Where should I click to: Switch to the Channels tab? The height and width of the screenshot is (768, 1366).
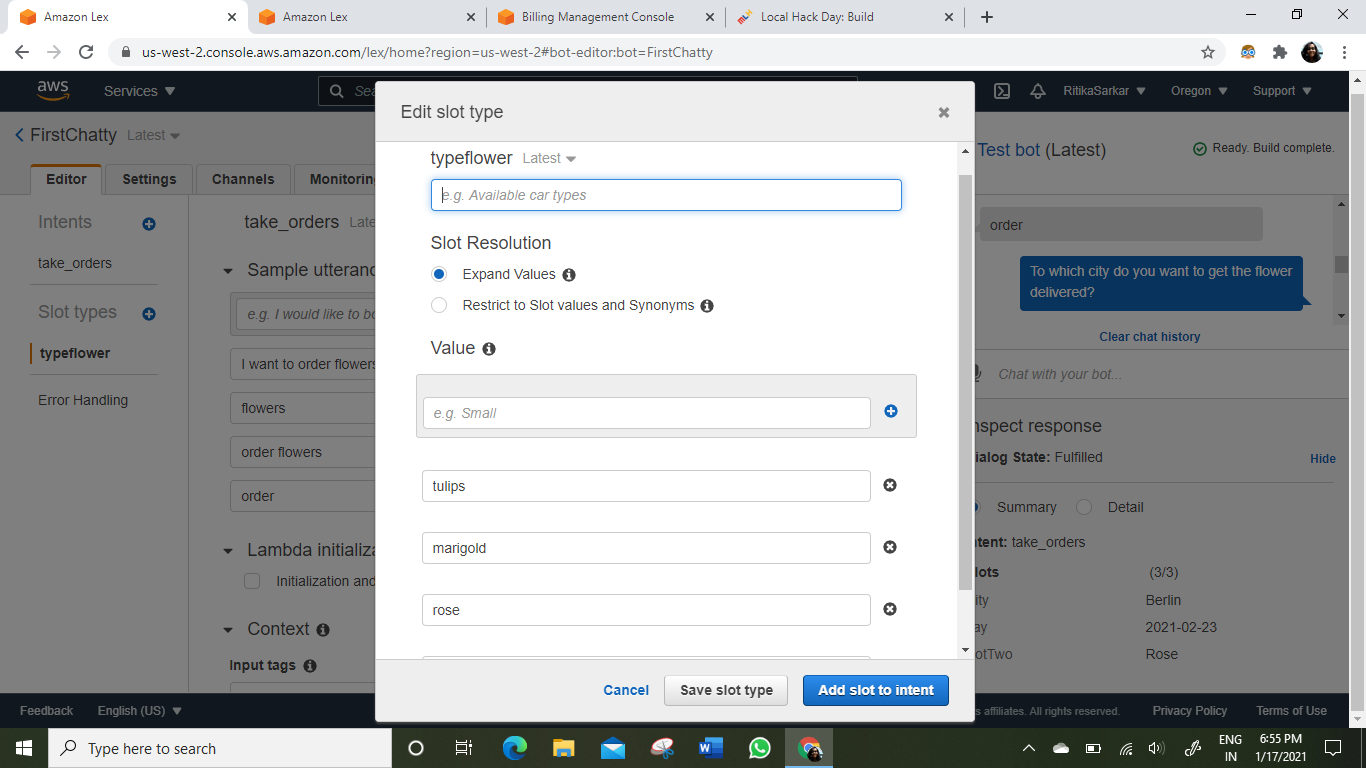coord(243,179)
